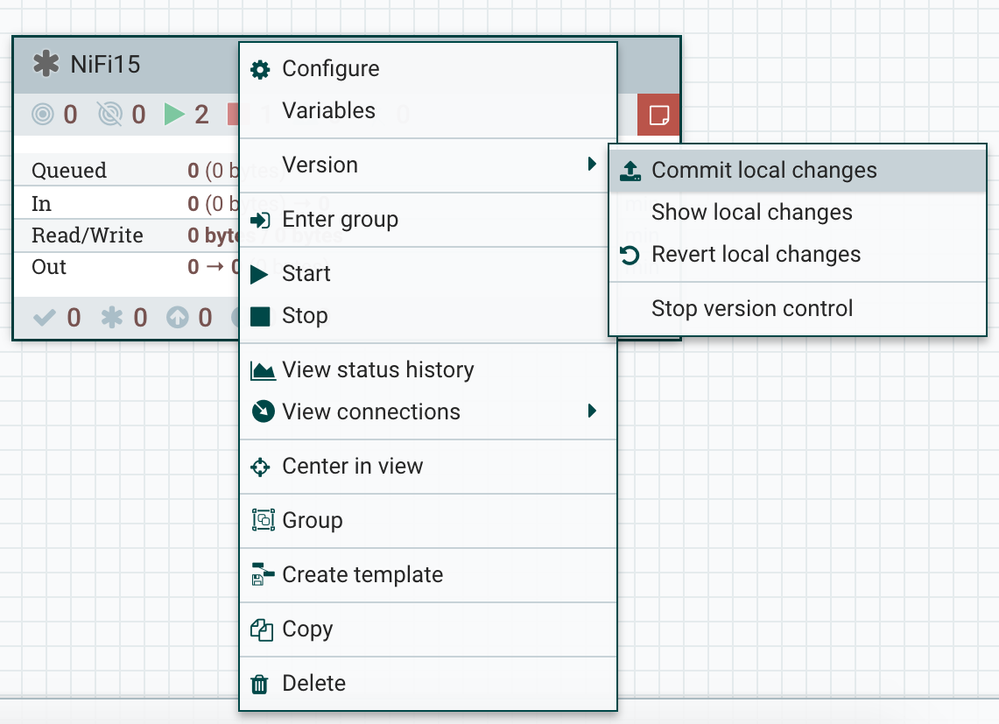Screen dimensions: 999x724
Task: Click the NiFi15 process group title
Action: 105,65
